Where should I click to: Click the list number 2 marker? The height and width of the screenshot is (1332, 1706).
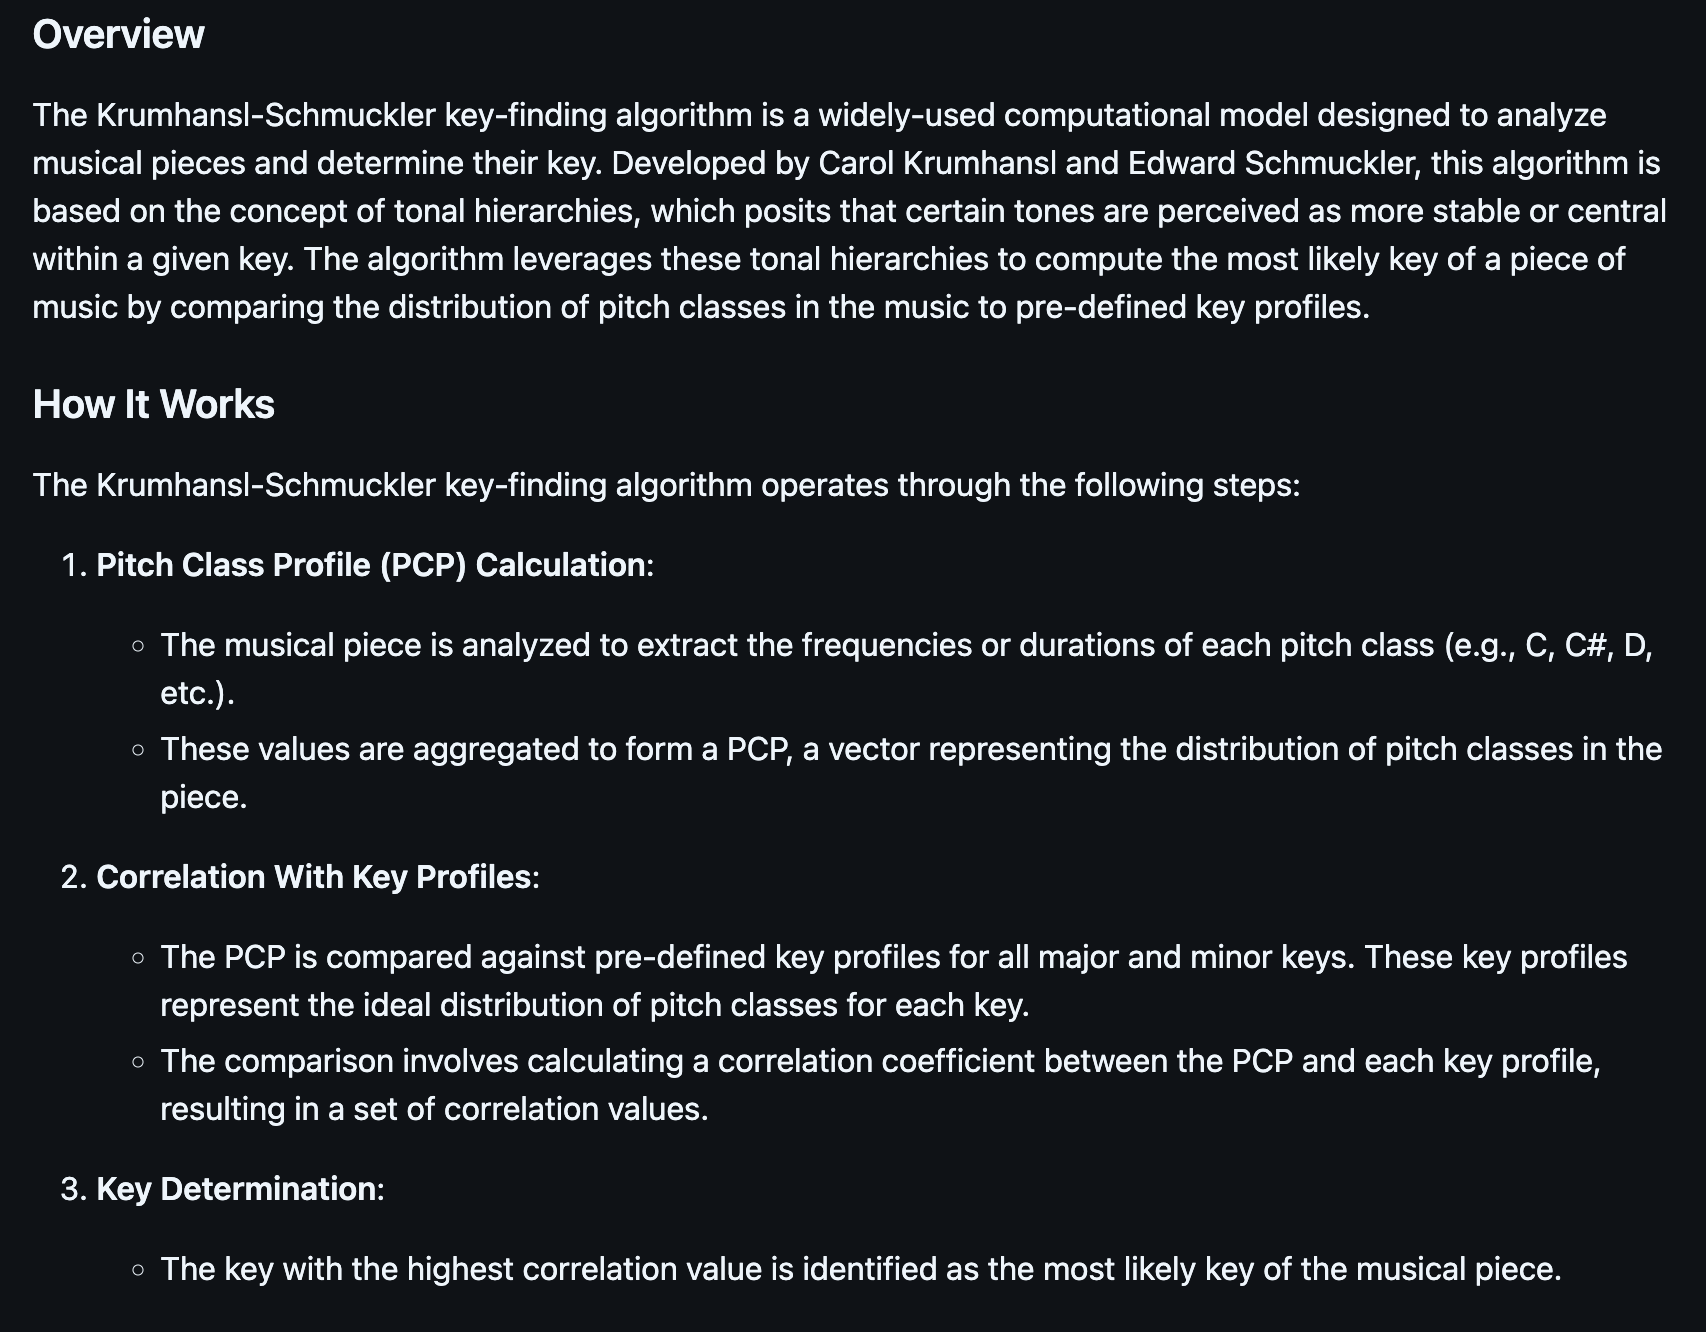pyautogui.click(x=74, y=877)
